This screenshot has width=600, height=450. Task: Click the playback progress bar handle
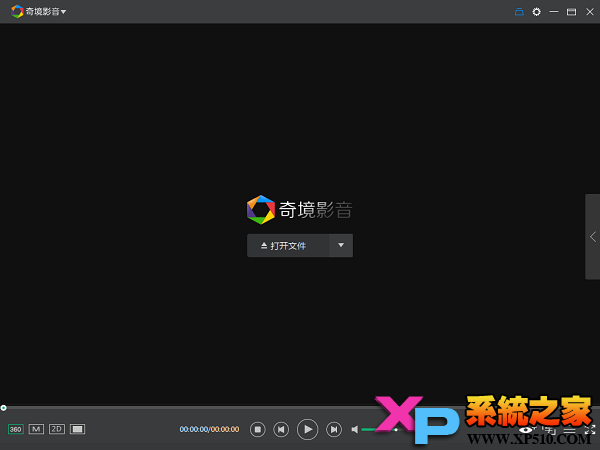point(3,408)
